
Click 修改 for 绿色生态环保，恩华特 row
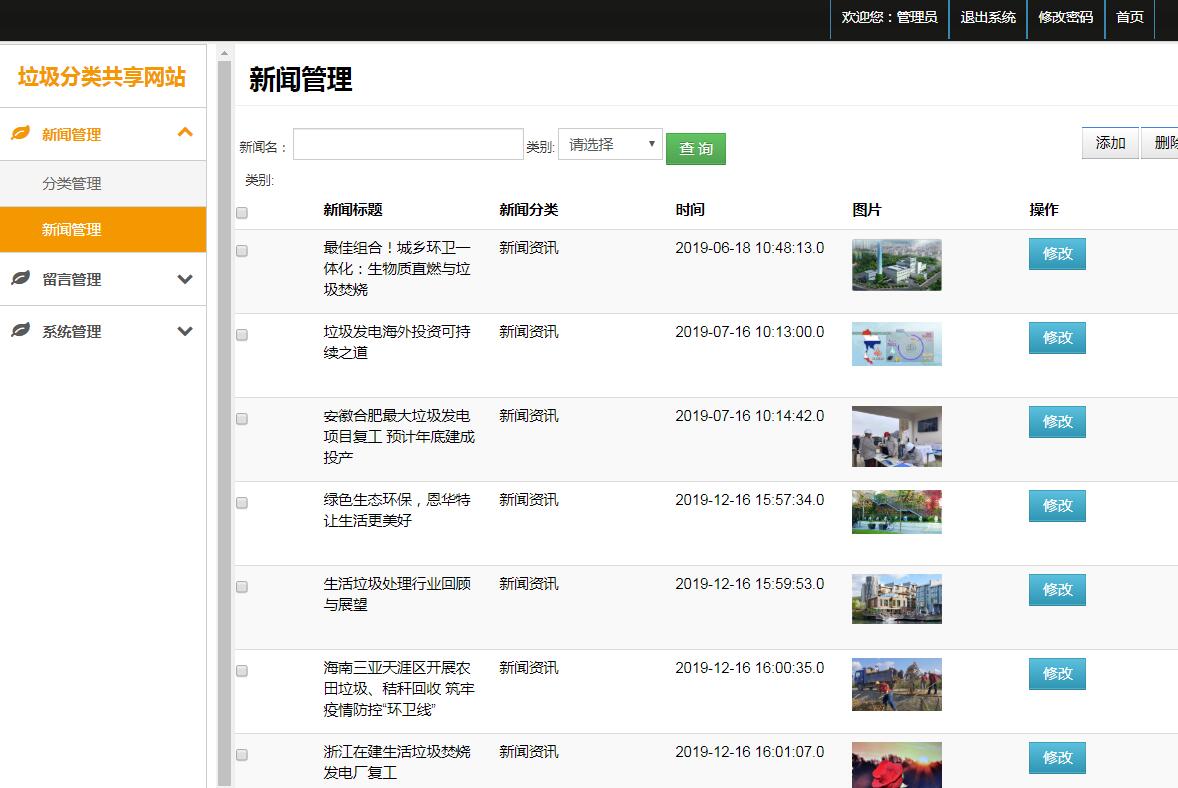[1057, 506]
